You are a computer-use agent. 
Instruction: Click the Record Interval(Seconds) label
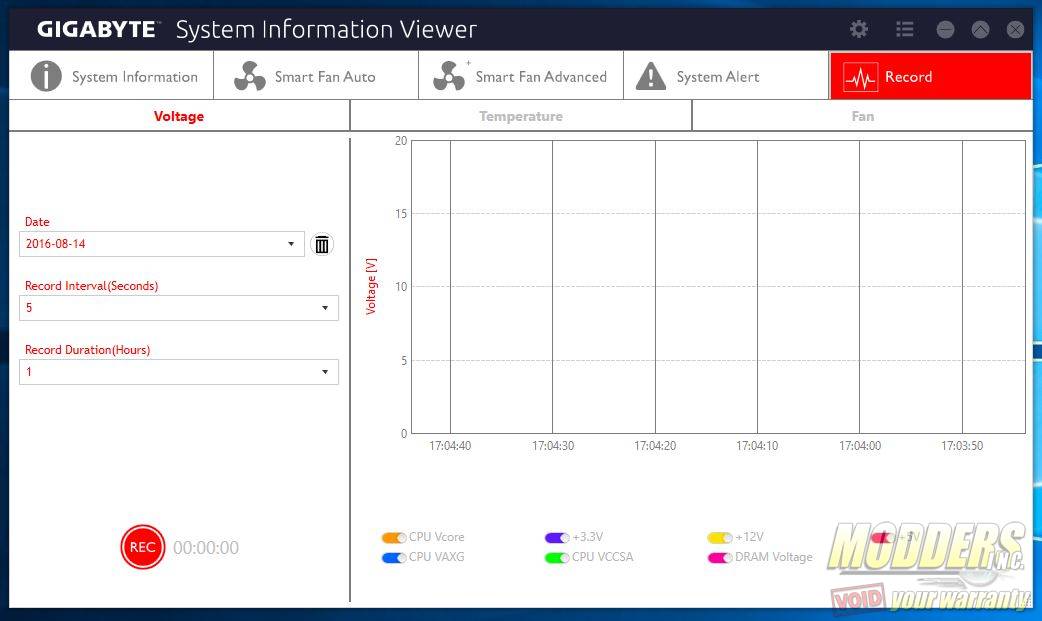[x=92, y=286]
